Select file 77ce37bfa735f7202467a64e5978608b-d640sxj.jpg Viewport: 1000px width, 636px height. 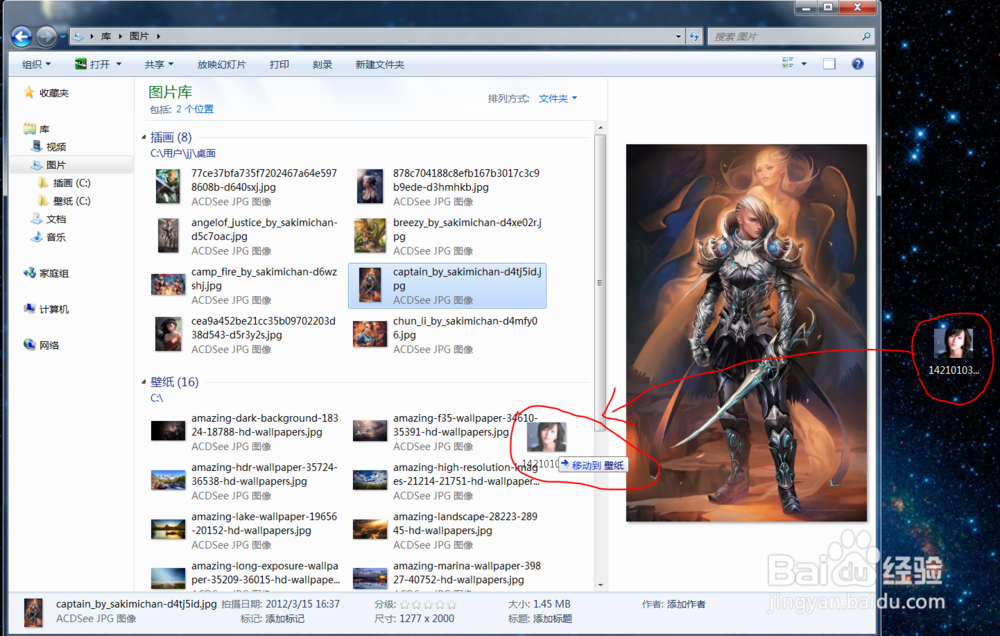point(247,187)
